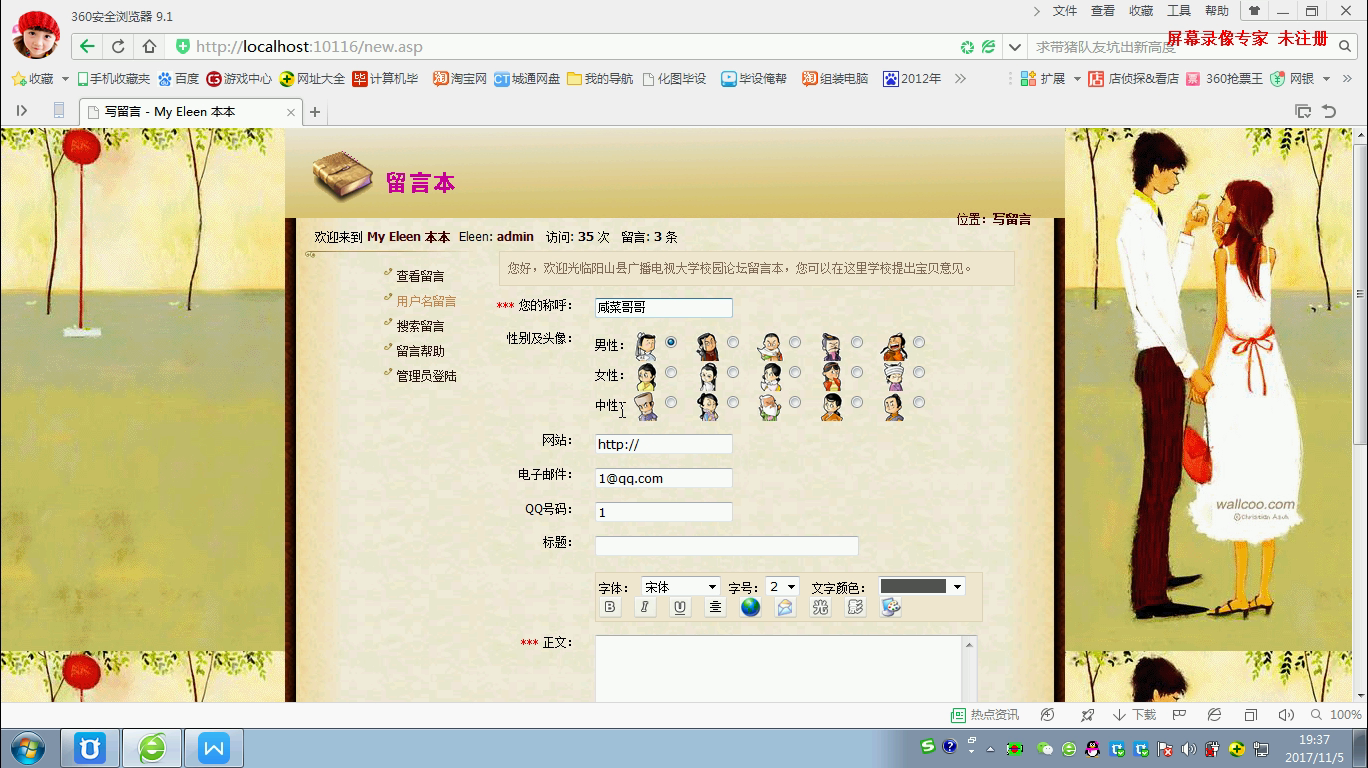This screenshot has width=1368, height=768.
Task: Click 标题 title input field
Action: coord(727,546)
